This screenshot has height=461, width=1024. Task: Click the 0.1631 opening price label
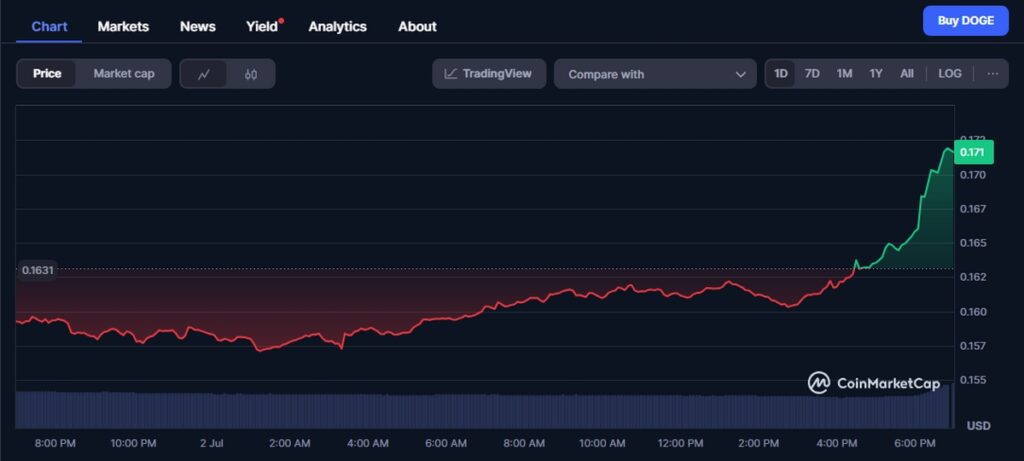point(37,270)
